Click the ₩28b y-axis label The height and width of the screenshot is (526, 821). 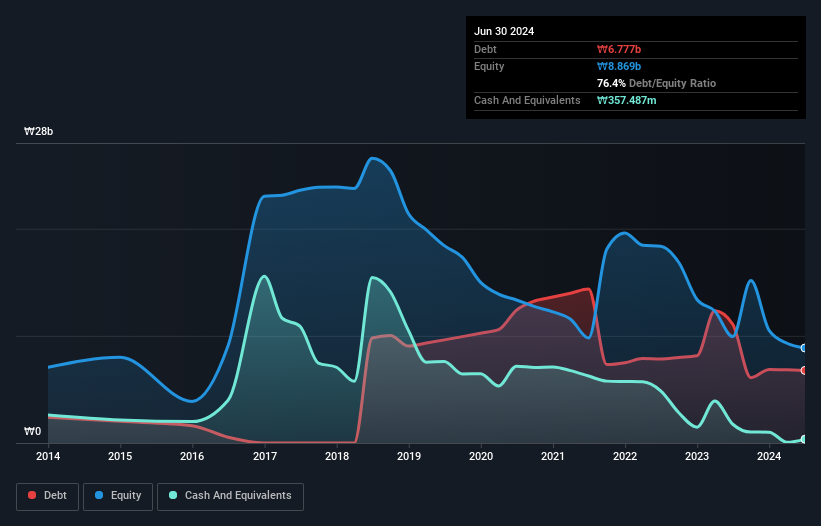pos(38,131)
